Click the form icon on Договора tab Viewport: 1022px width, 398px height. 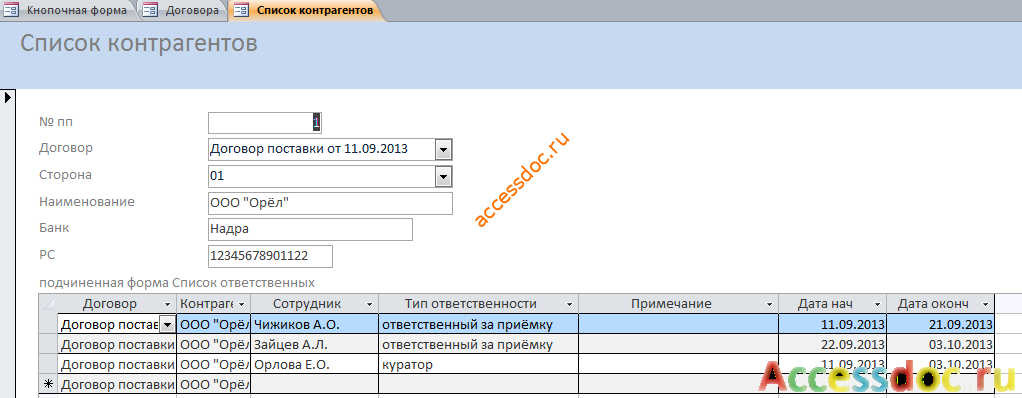click(151, 10)
